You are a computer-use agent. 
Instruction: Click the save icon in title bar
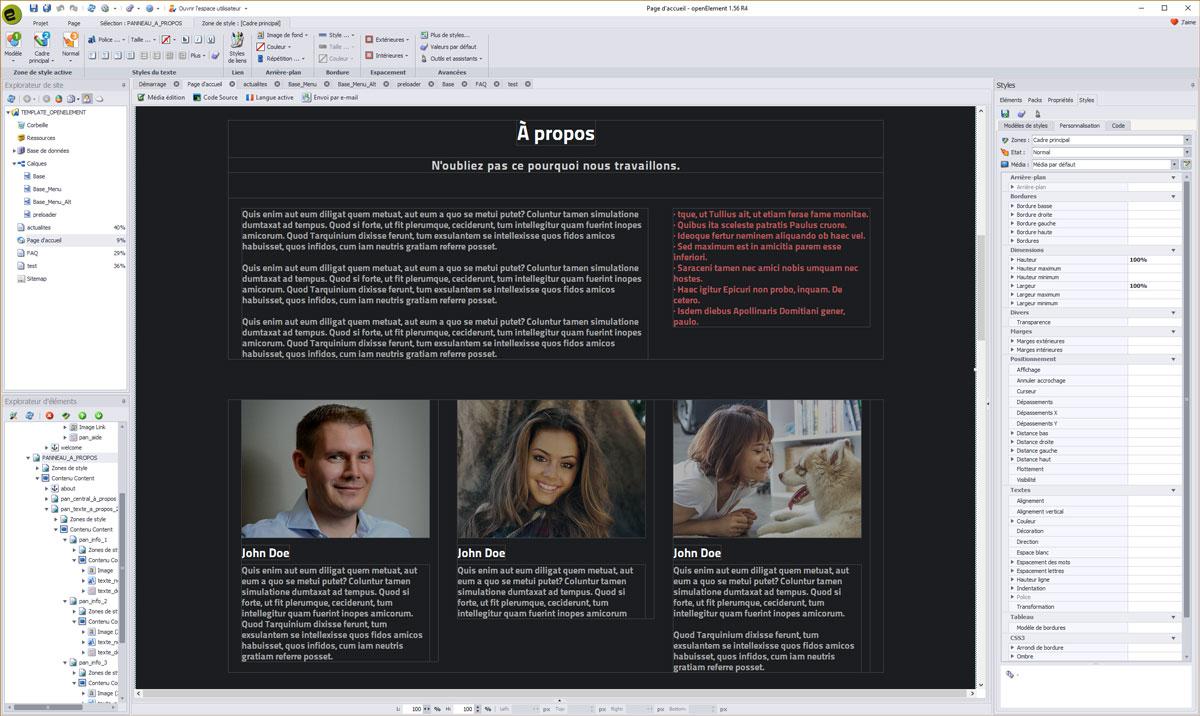pos(33,8)
